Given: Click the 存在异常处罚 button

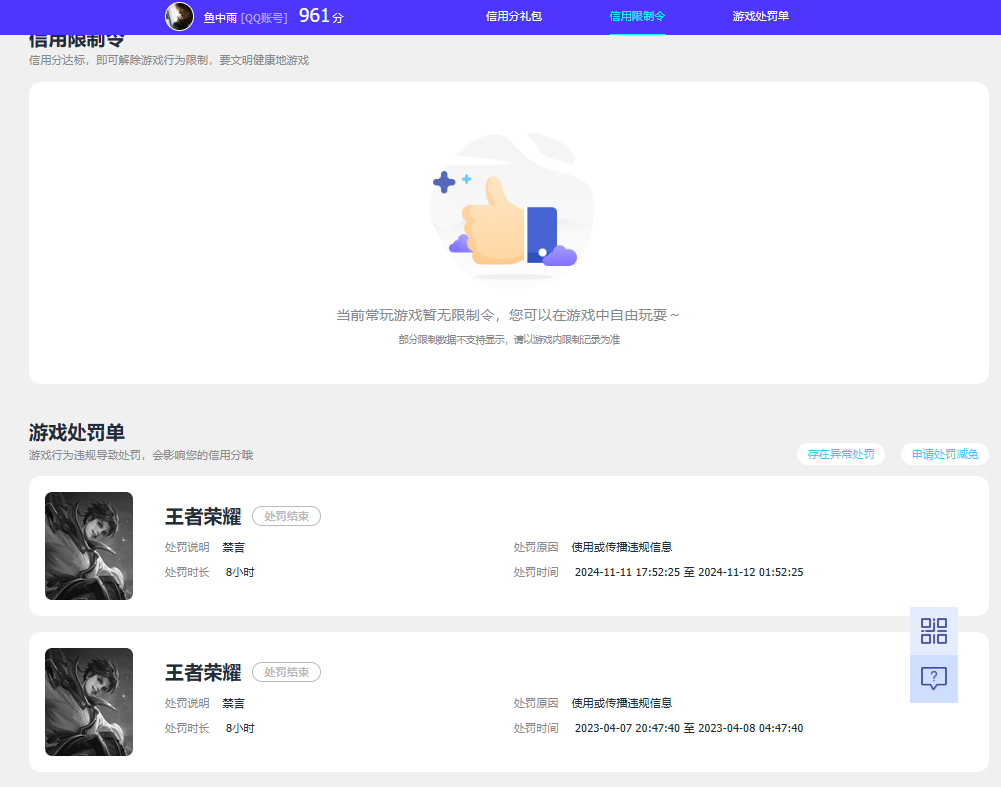Looking at the screenshot, I should (x=841, y=454).
